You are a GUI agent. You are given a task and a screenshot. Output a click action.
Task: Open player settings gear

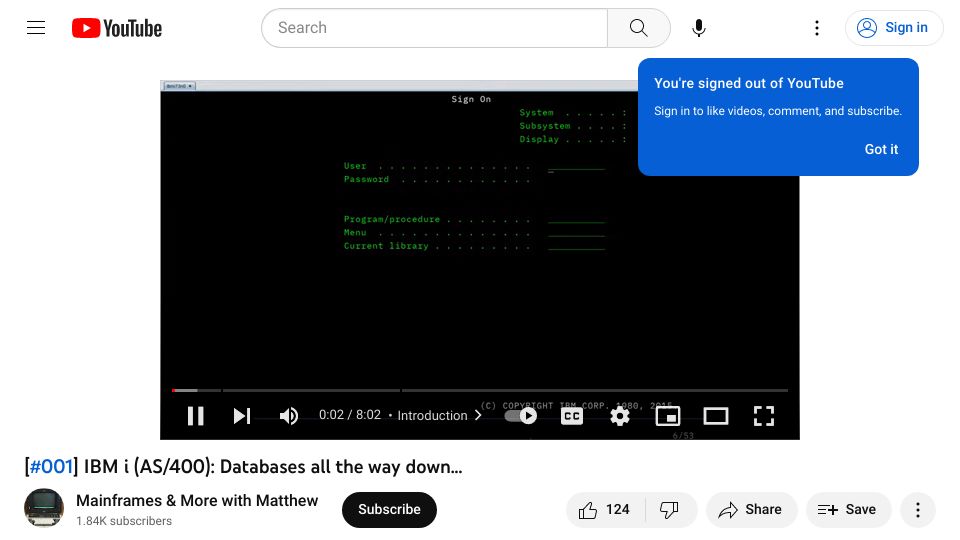620,416
